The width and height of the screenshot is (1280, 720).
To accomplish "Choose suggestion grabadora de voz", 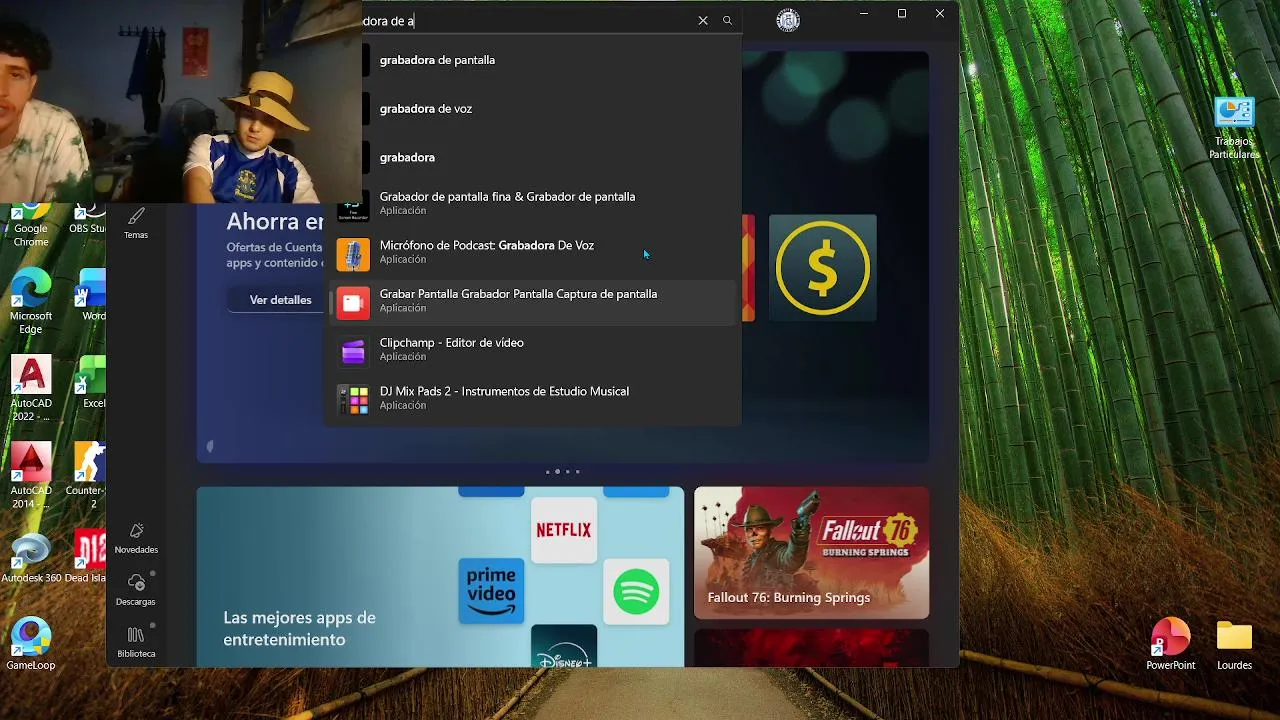I will 534,109.
